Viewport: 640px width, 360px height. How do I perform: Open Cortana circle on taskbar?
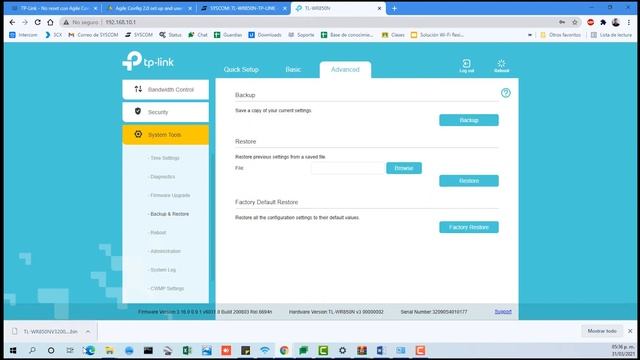tap(51, 350)
